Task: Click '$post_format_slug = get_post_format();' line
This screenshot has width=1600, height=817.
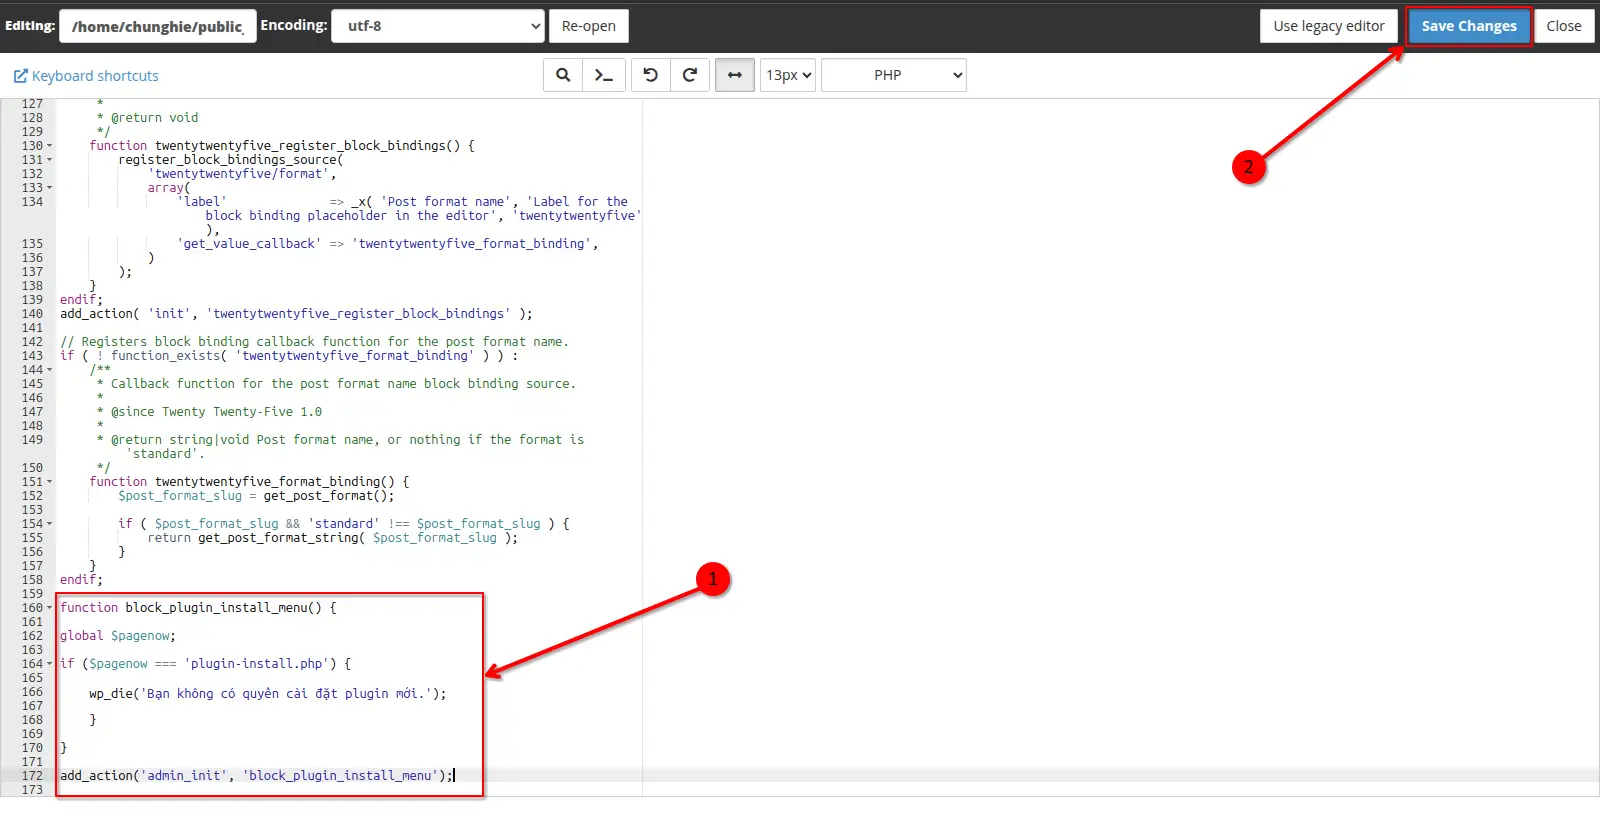Action: (256, 496)
